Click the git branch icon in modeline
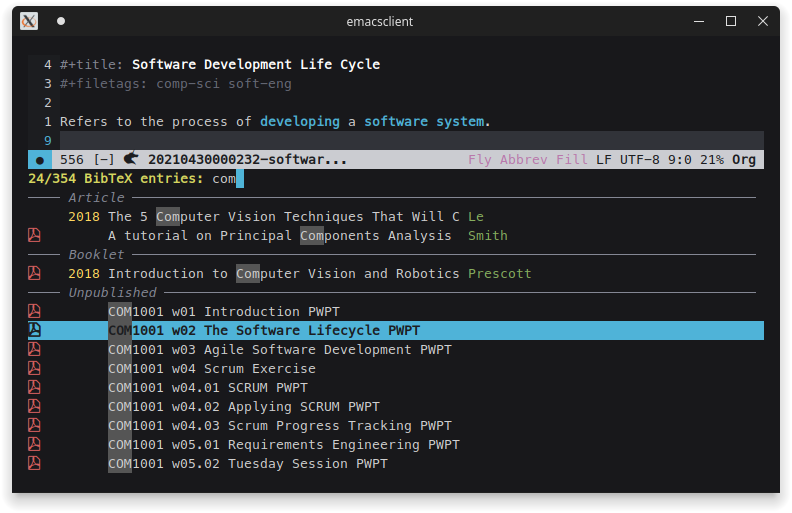 [131, 159]
